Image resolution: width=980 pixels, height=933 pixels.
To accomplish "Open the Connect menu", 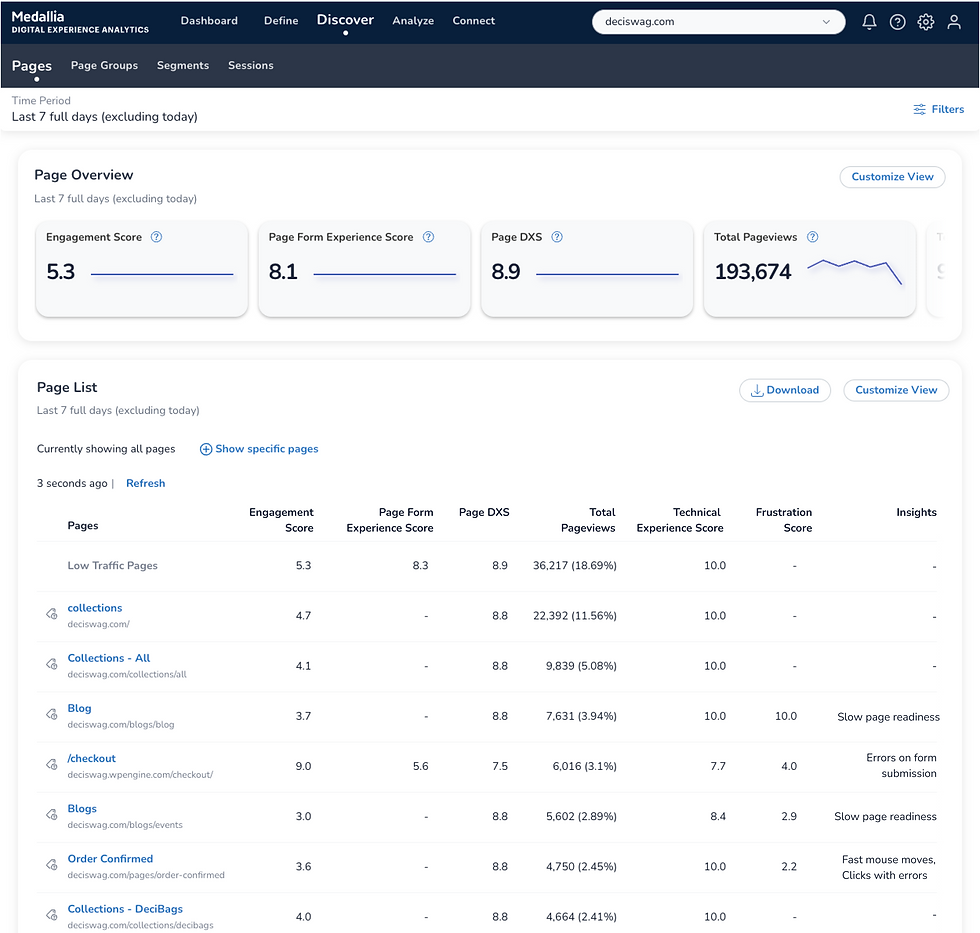I will 473,21.
